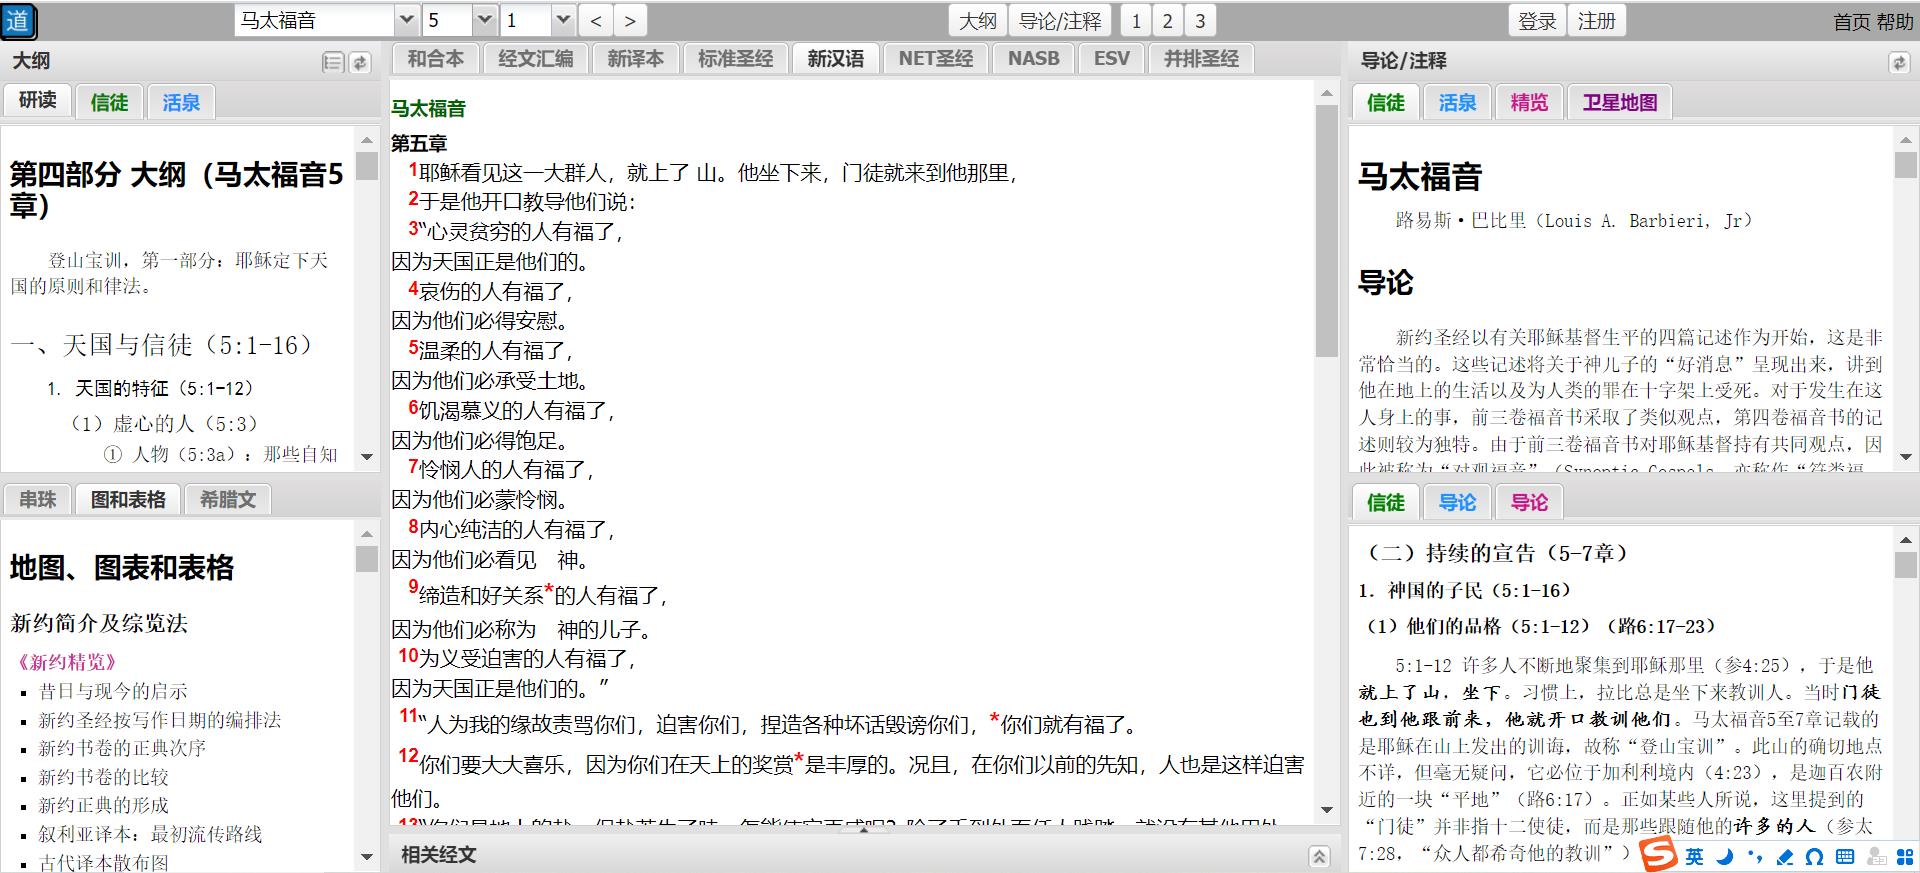Switch to the 和合本 translation tab

click(435, 59)
